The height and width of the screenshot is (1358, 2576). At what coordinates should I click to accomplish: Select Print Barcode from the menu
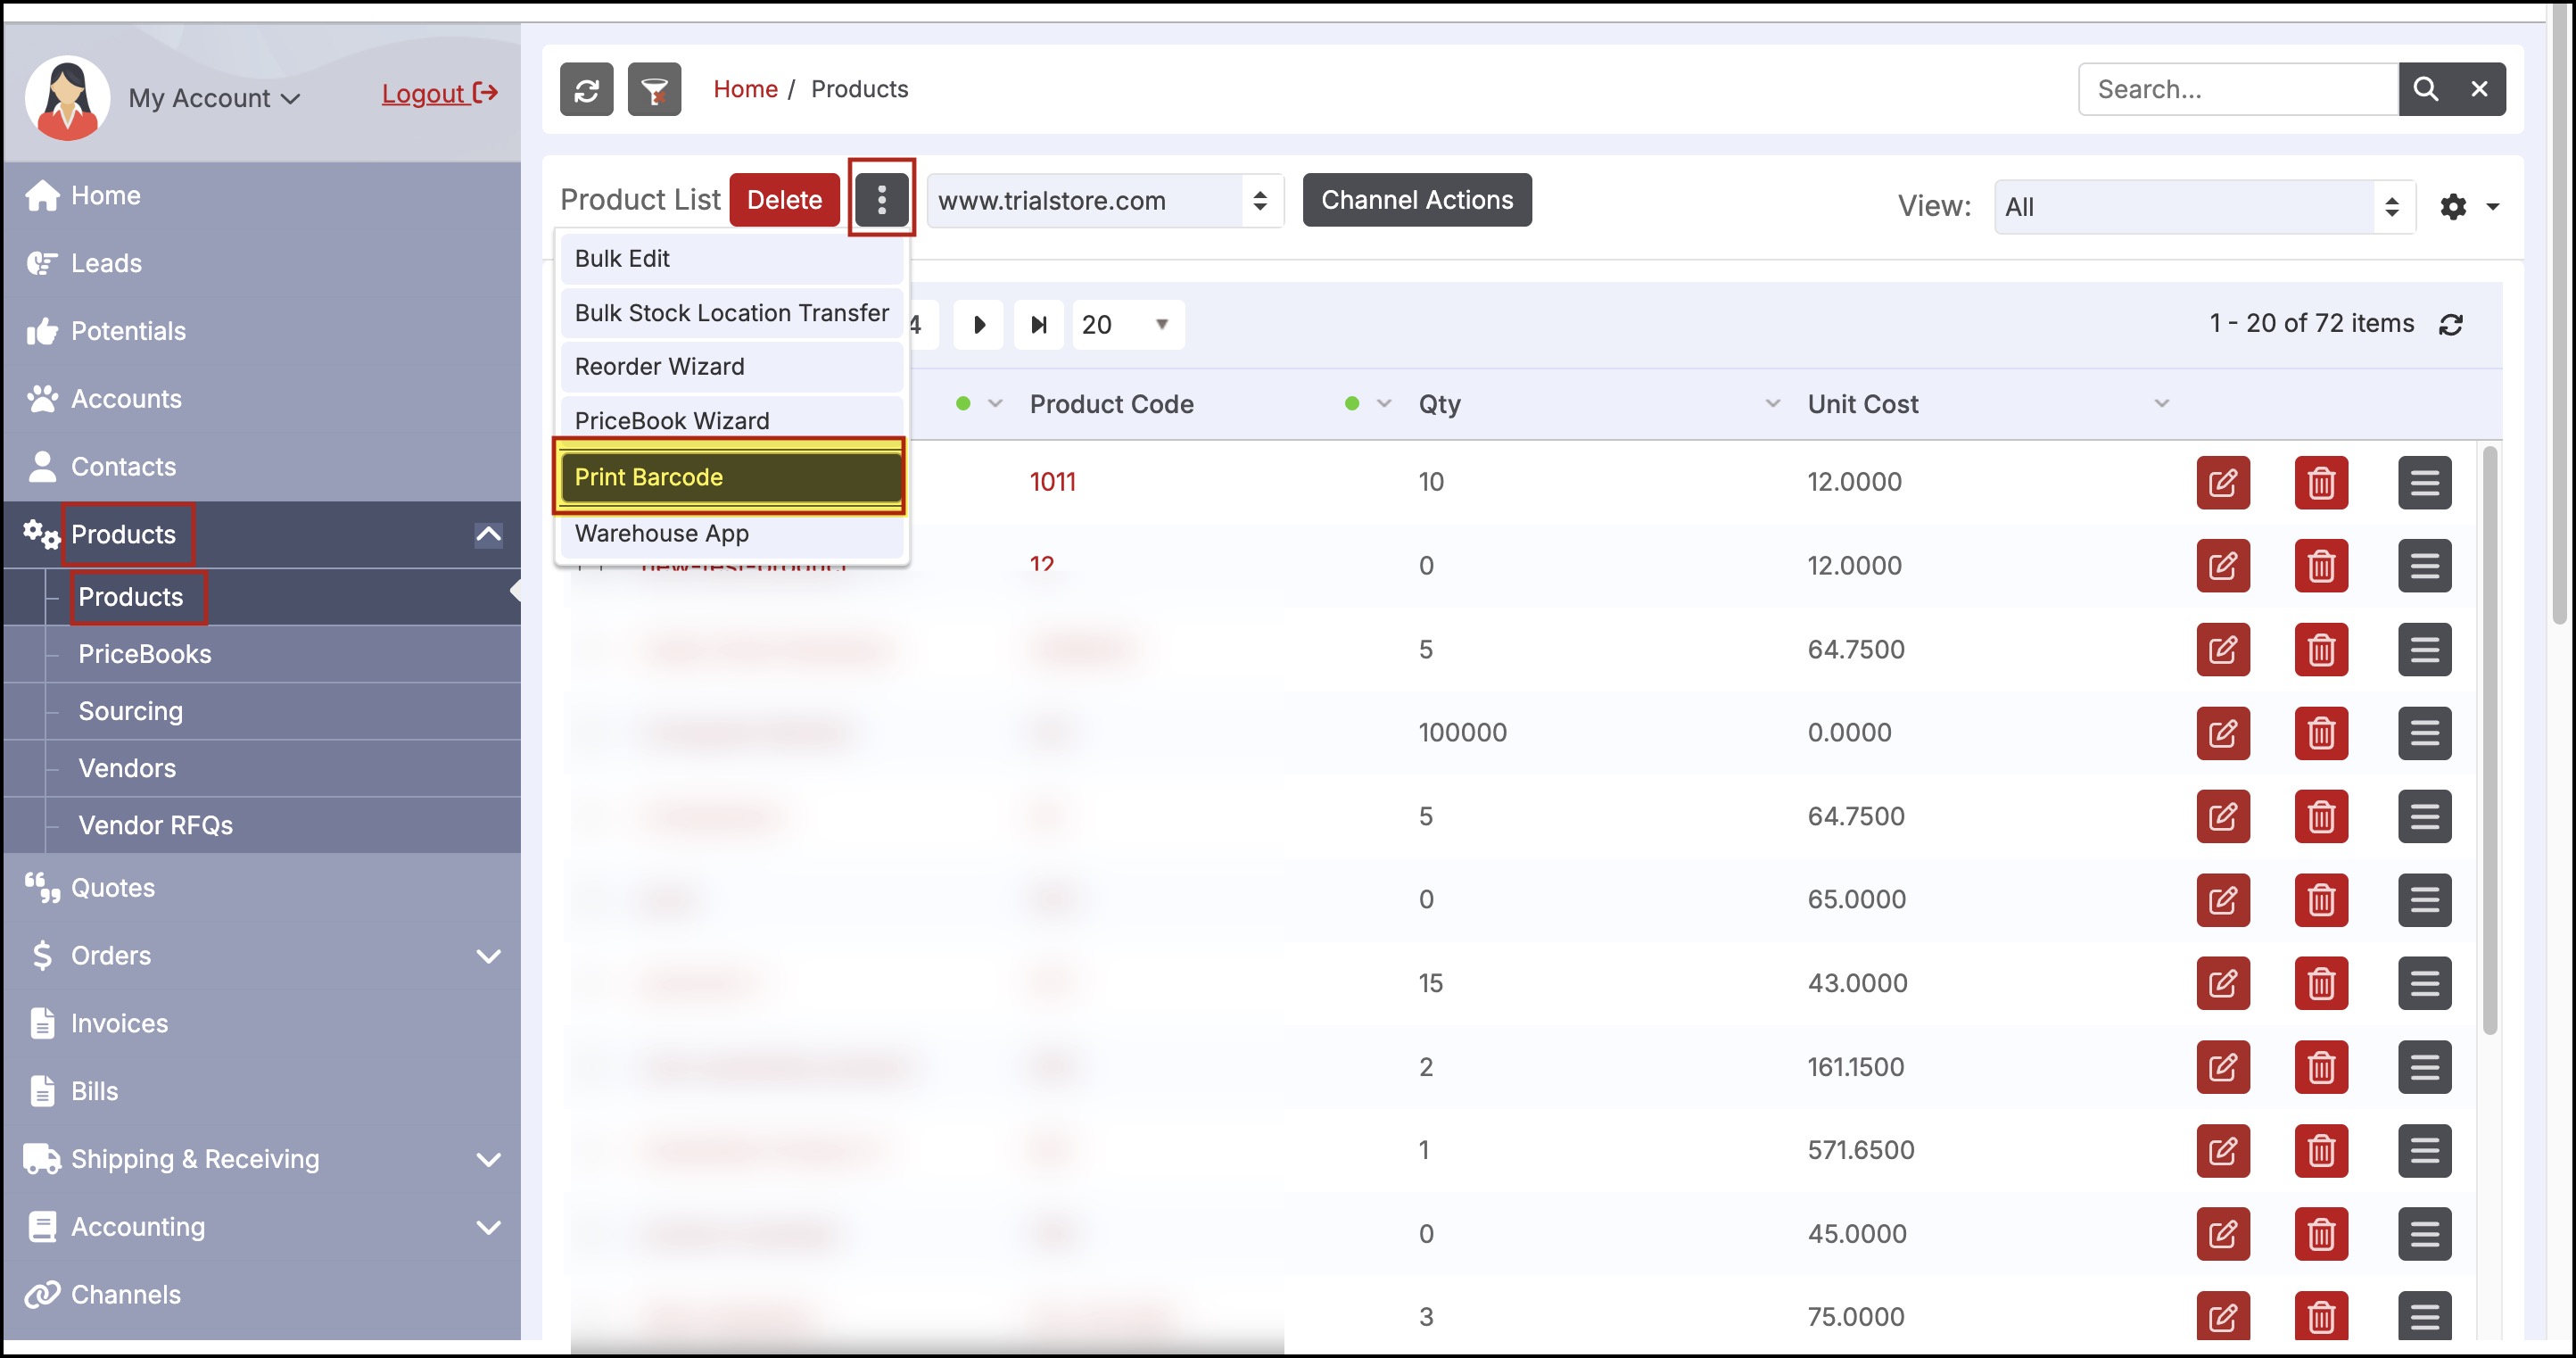[x=730, y=477]
